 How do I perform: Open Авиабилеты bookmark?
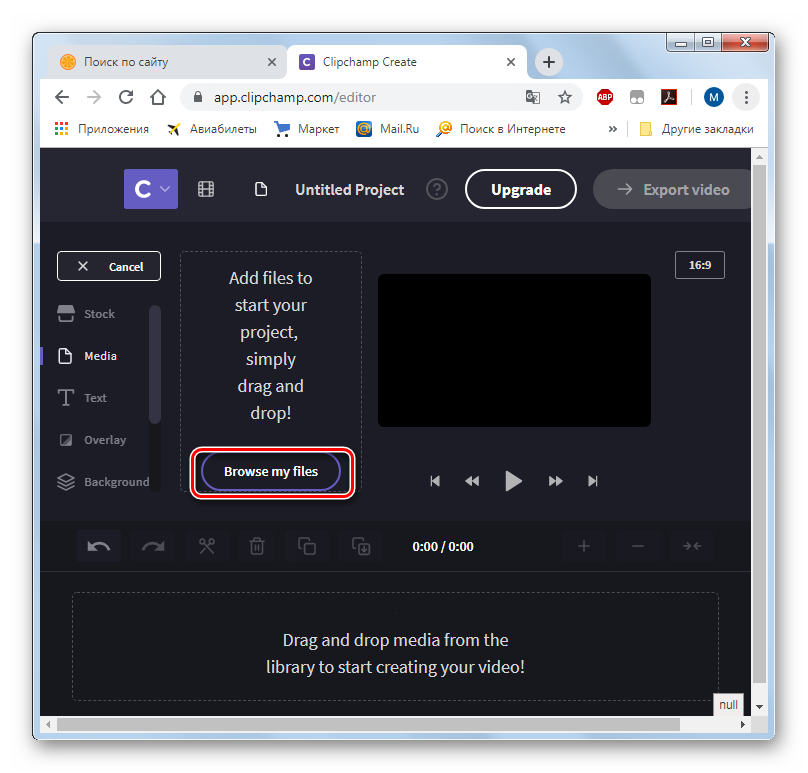click(212, 129)
